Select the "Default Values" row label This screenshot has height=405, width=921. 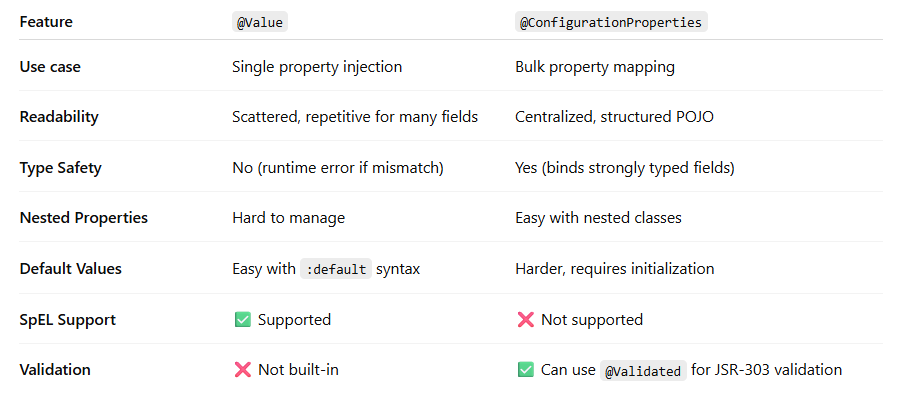coord(72,269)
